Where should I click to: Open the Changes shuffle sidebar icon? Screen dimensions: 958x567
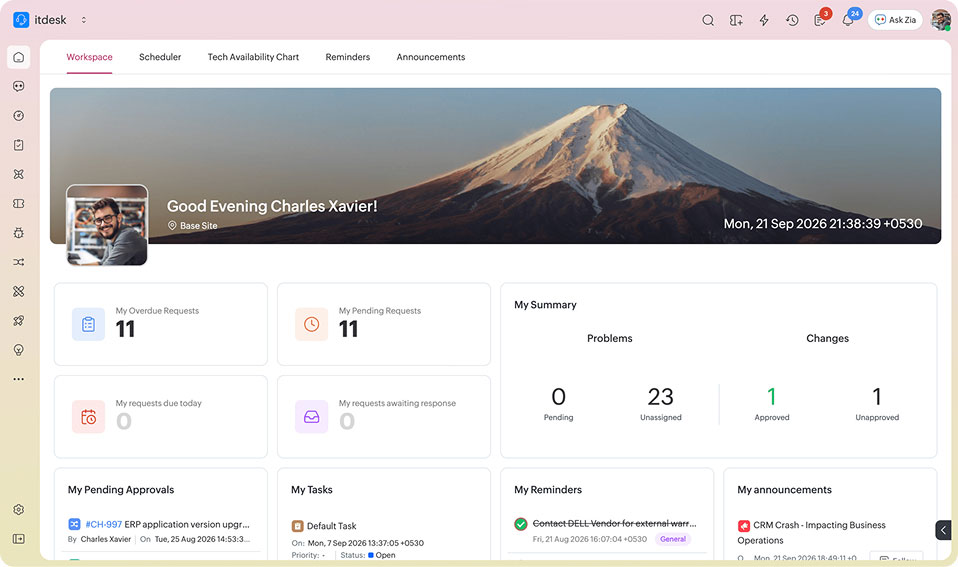coord(19,262)
